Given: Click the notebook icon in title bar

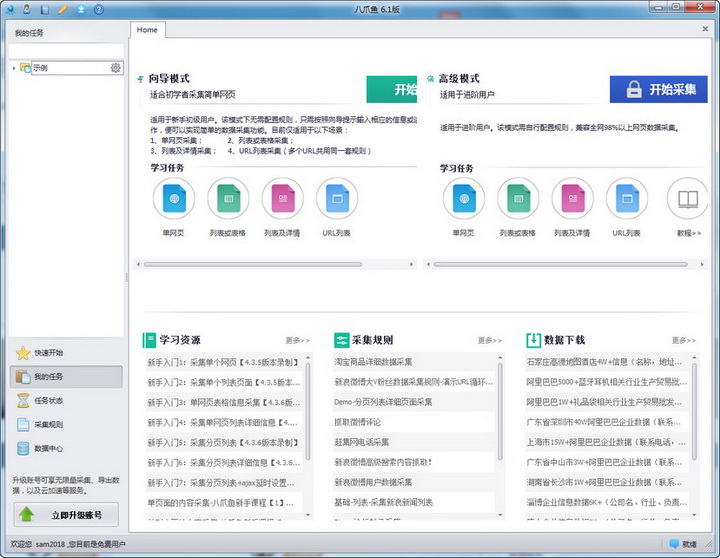Looking at the screenshot, I should (45, 9).
